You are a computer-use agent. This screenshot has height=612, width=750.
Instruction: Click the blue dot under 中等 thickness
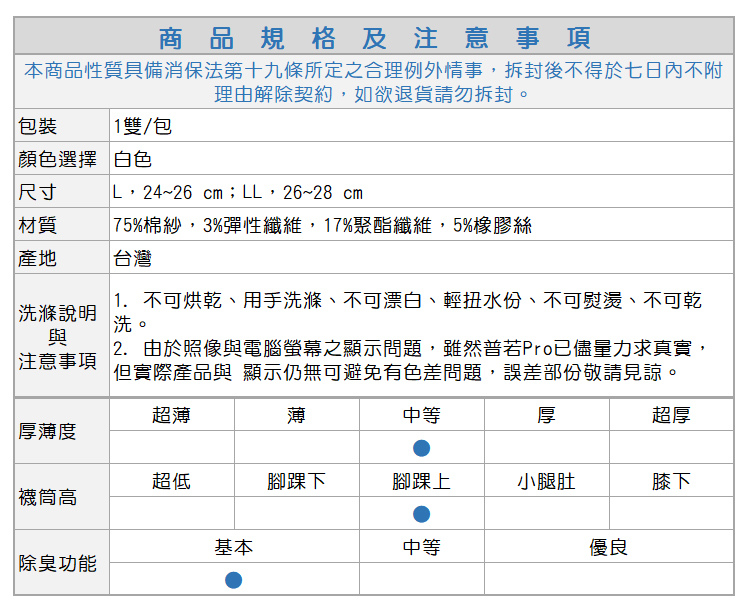click(x=421, y=447)
